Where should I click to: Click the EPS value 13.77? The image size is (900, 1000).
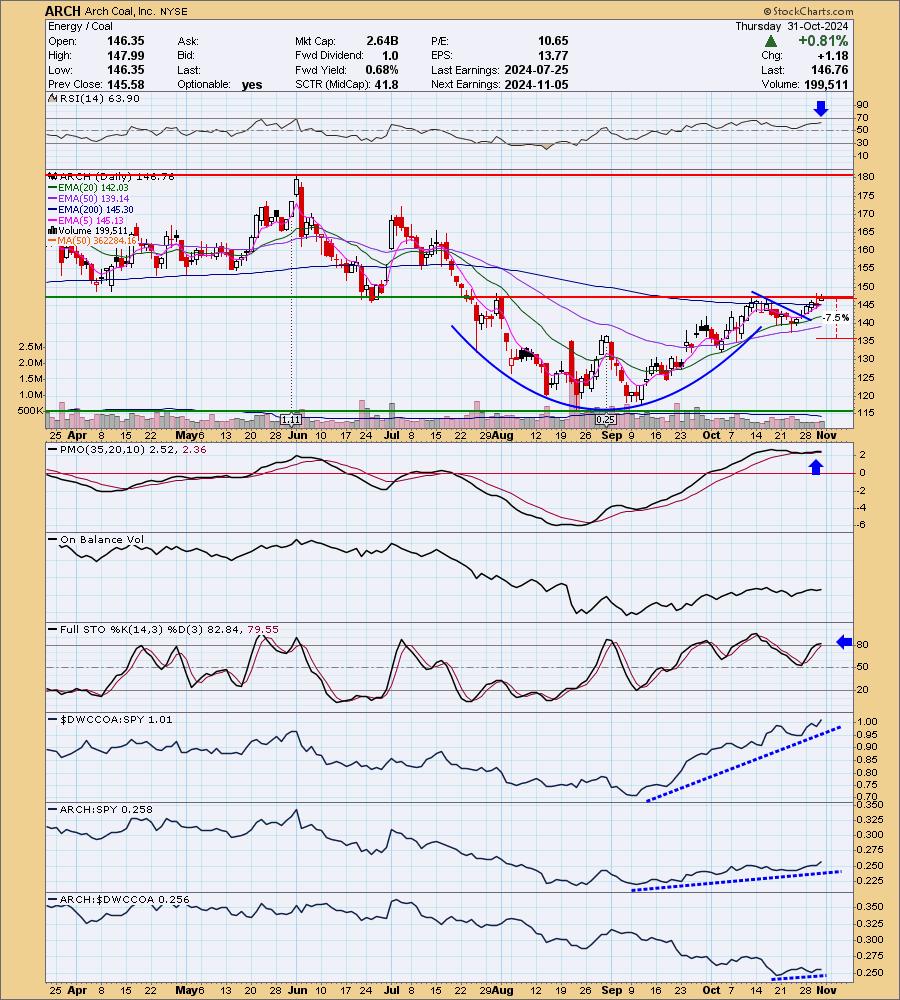coord(552,55)
